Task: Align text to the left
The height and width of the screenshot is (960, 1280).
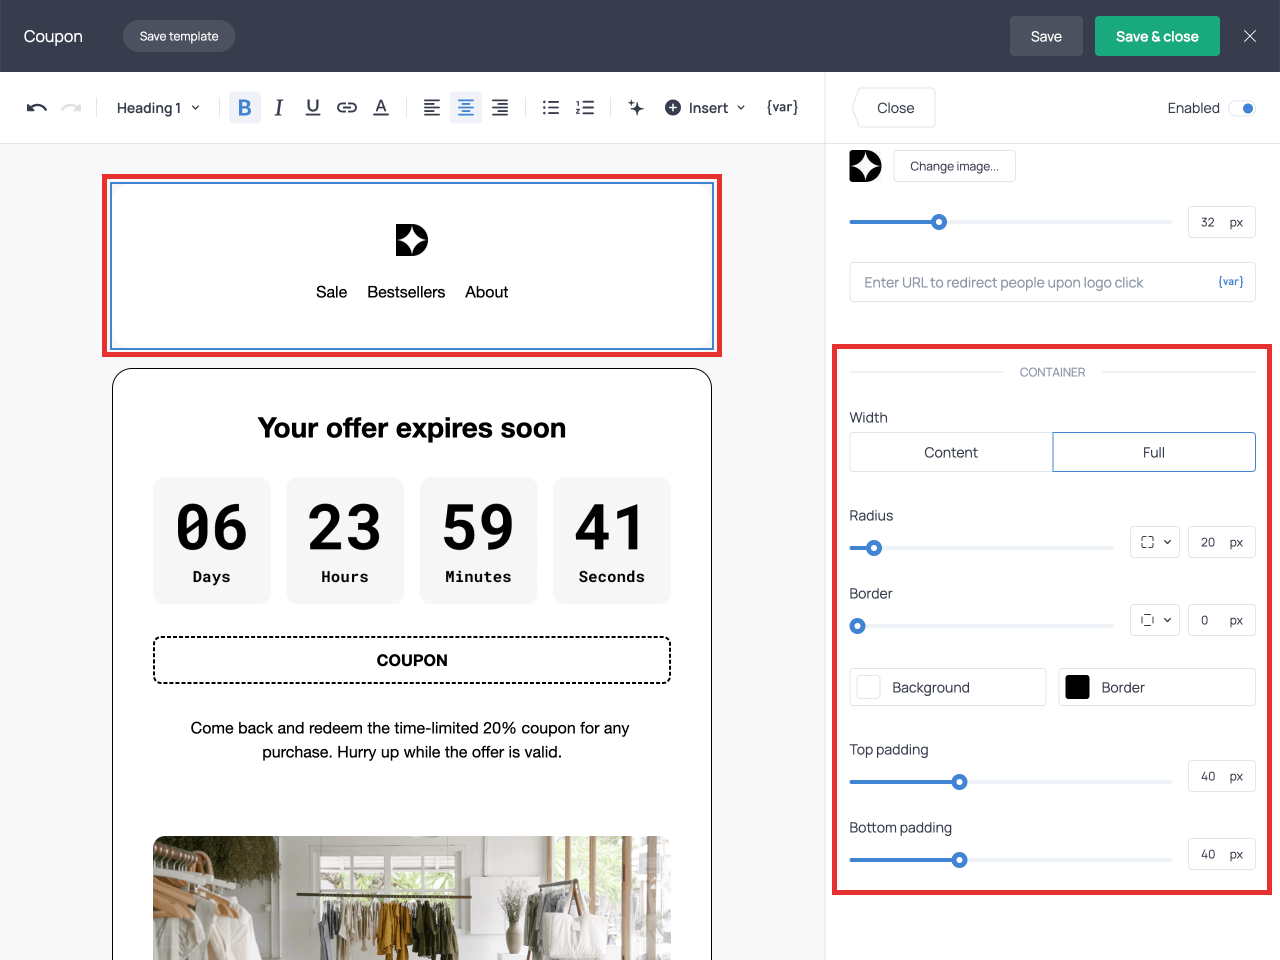Action: pos(432,108)
